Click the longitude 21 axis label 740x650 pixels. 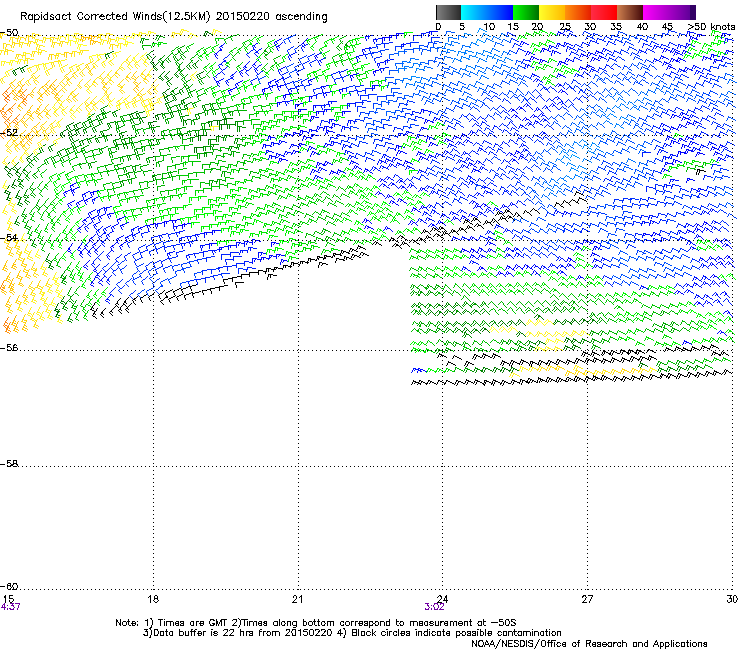tap(297, 599)
